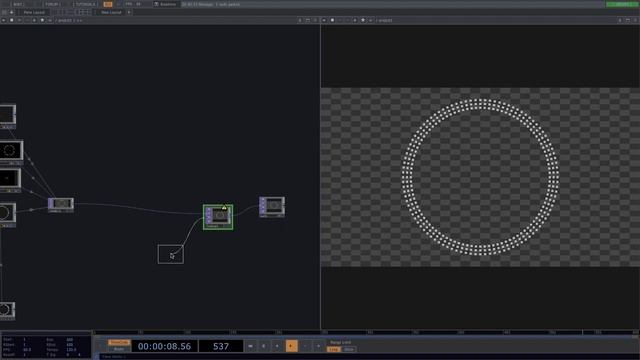The image size is (640, 360).
Task: Select the small composite node at left-center
Action: (61, 204)
